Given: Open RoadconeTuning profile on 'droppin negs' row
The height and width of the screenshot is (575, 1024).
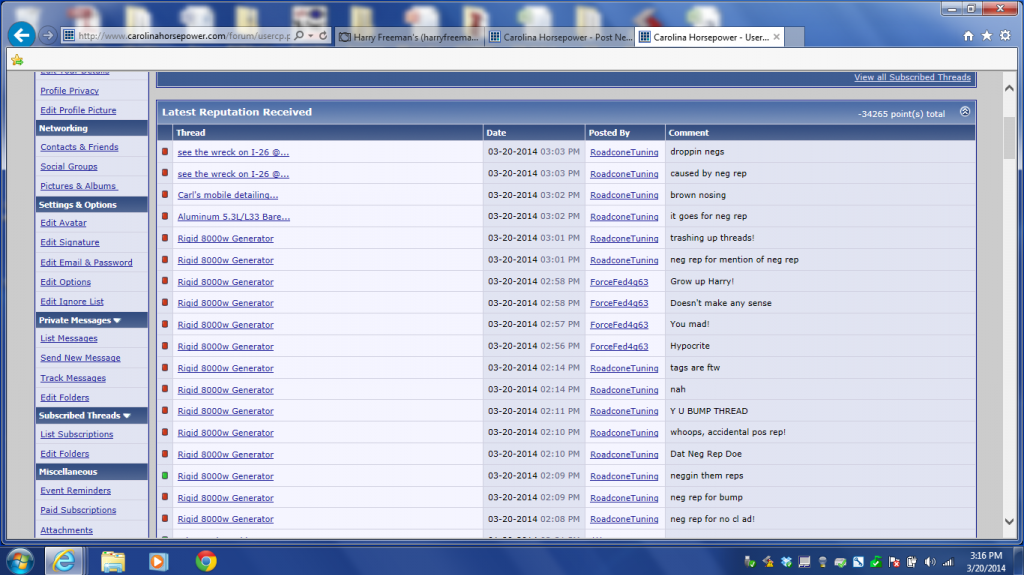Looking at the screenshot, I should click(624, 152).
